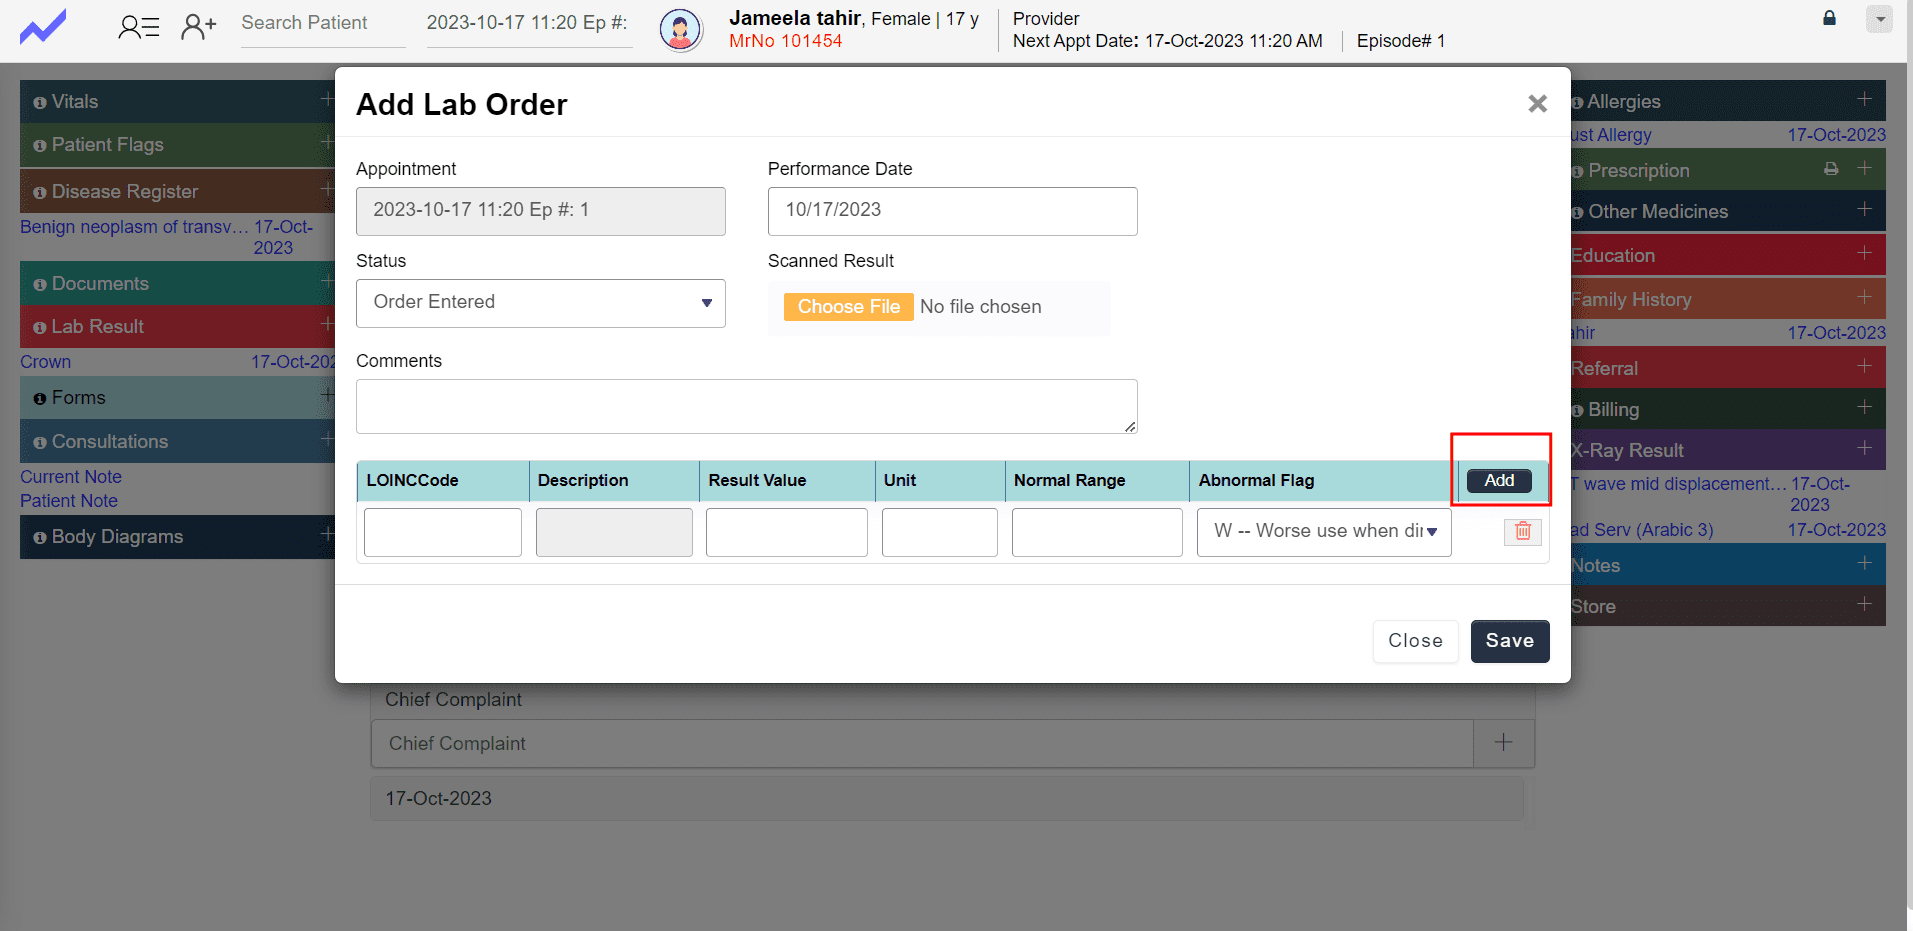
Task: Expand the user menu arrow at top right
Action: [1880, 19]
